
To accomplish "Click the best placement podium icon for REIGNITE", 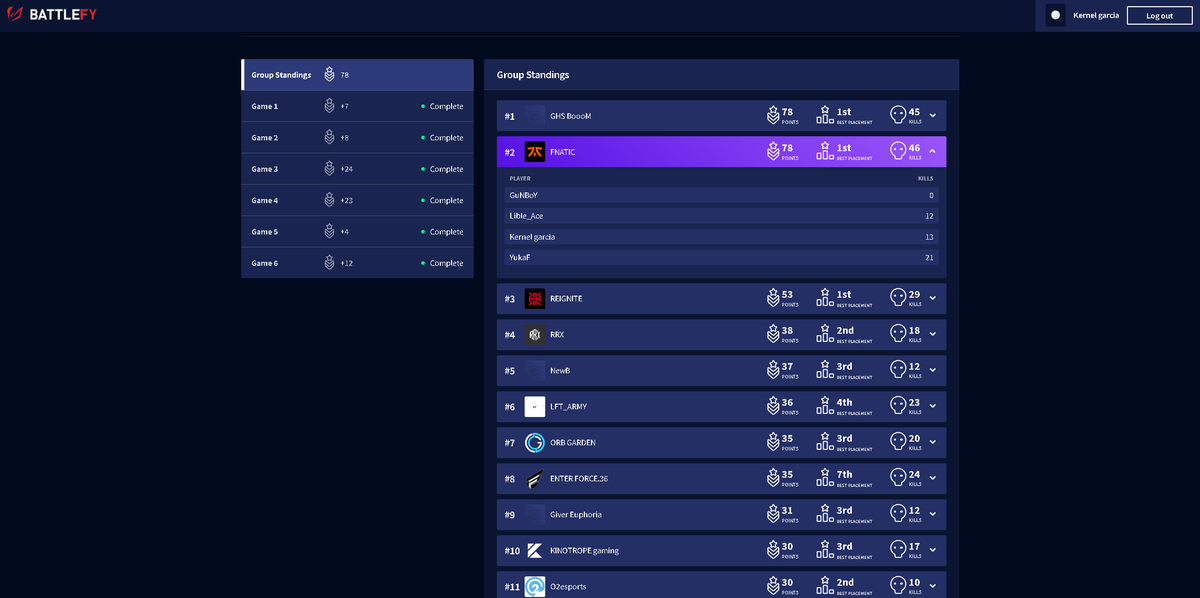I will (x=825, y=298).
